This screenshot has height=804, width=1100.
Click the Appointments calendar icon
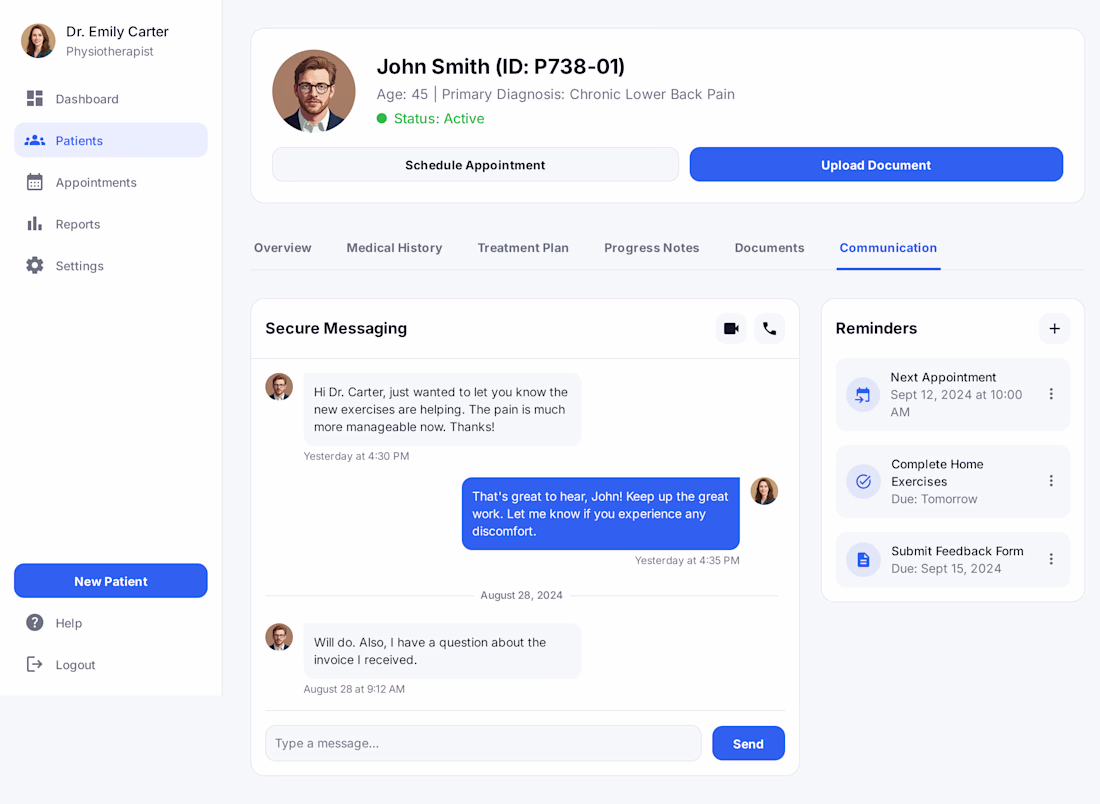(x=34, y=182)
